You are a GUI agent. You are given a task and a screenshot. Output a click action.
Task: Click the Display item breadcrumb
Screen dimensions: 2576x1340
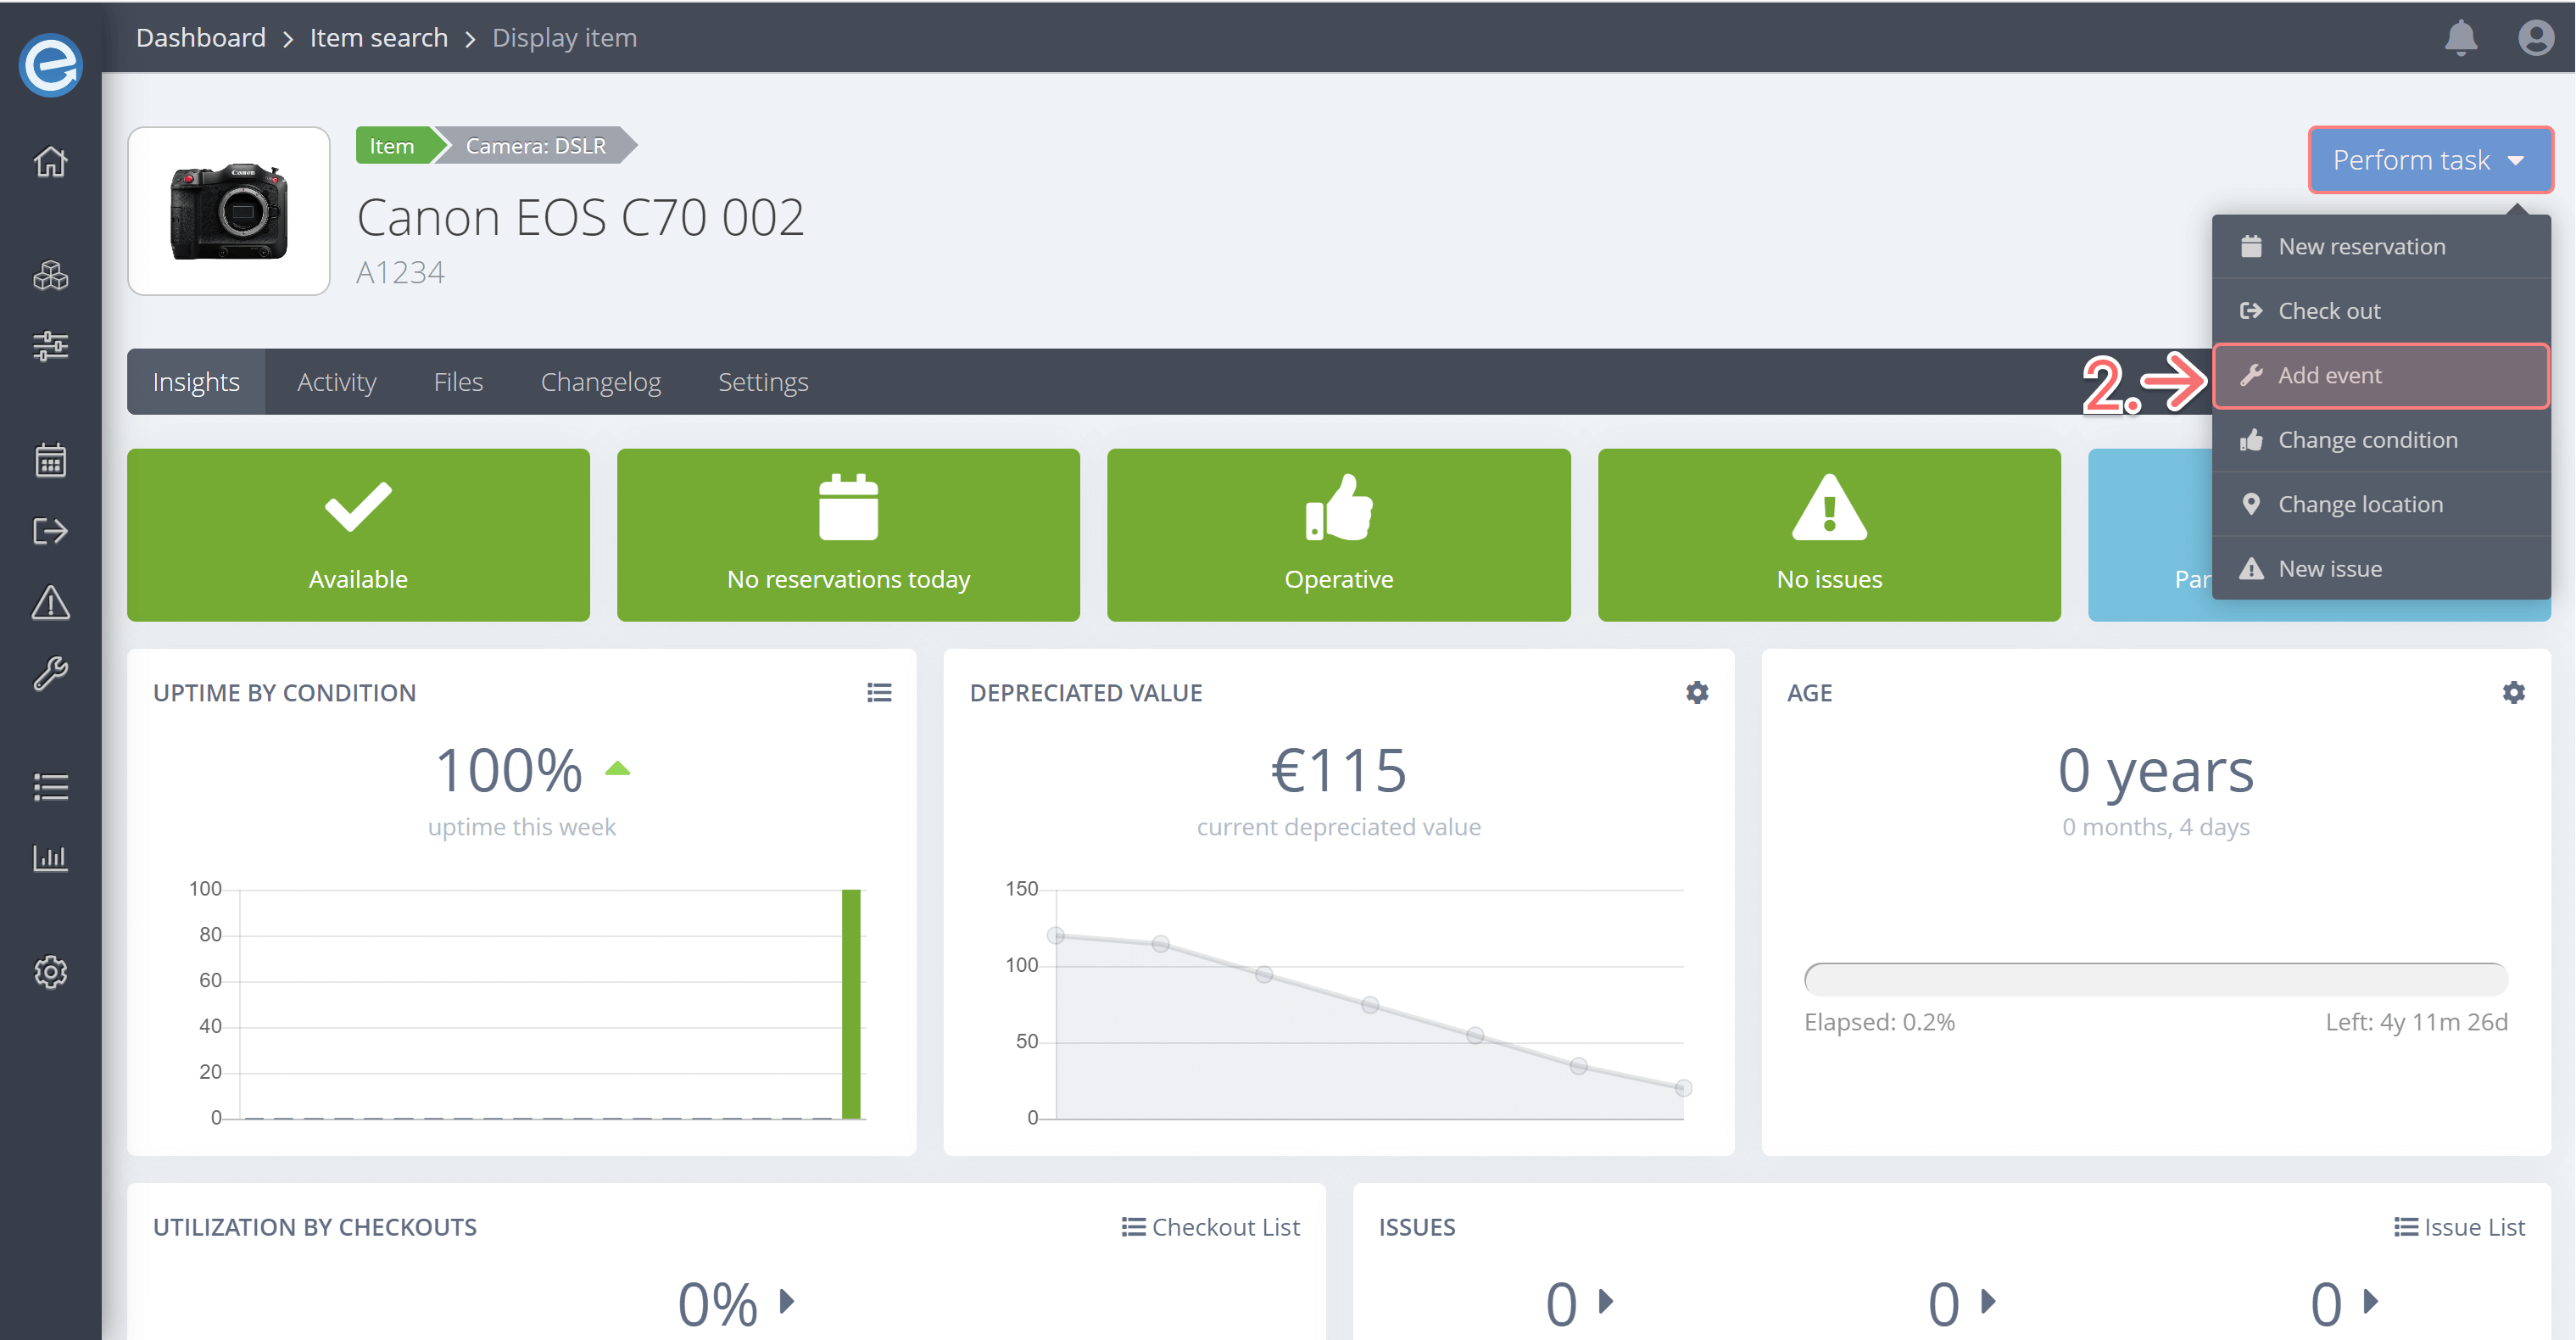coord(564,38)
